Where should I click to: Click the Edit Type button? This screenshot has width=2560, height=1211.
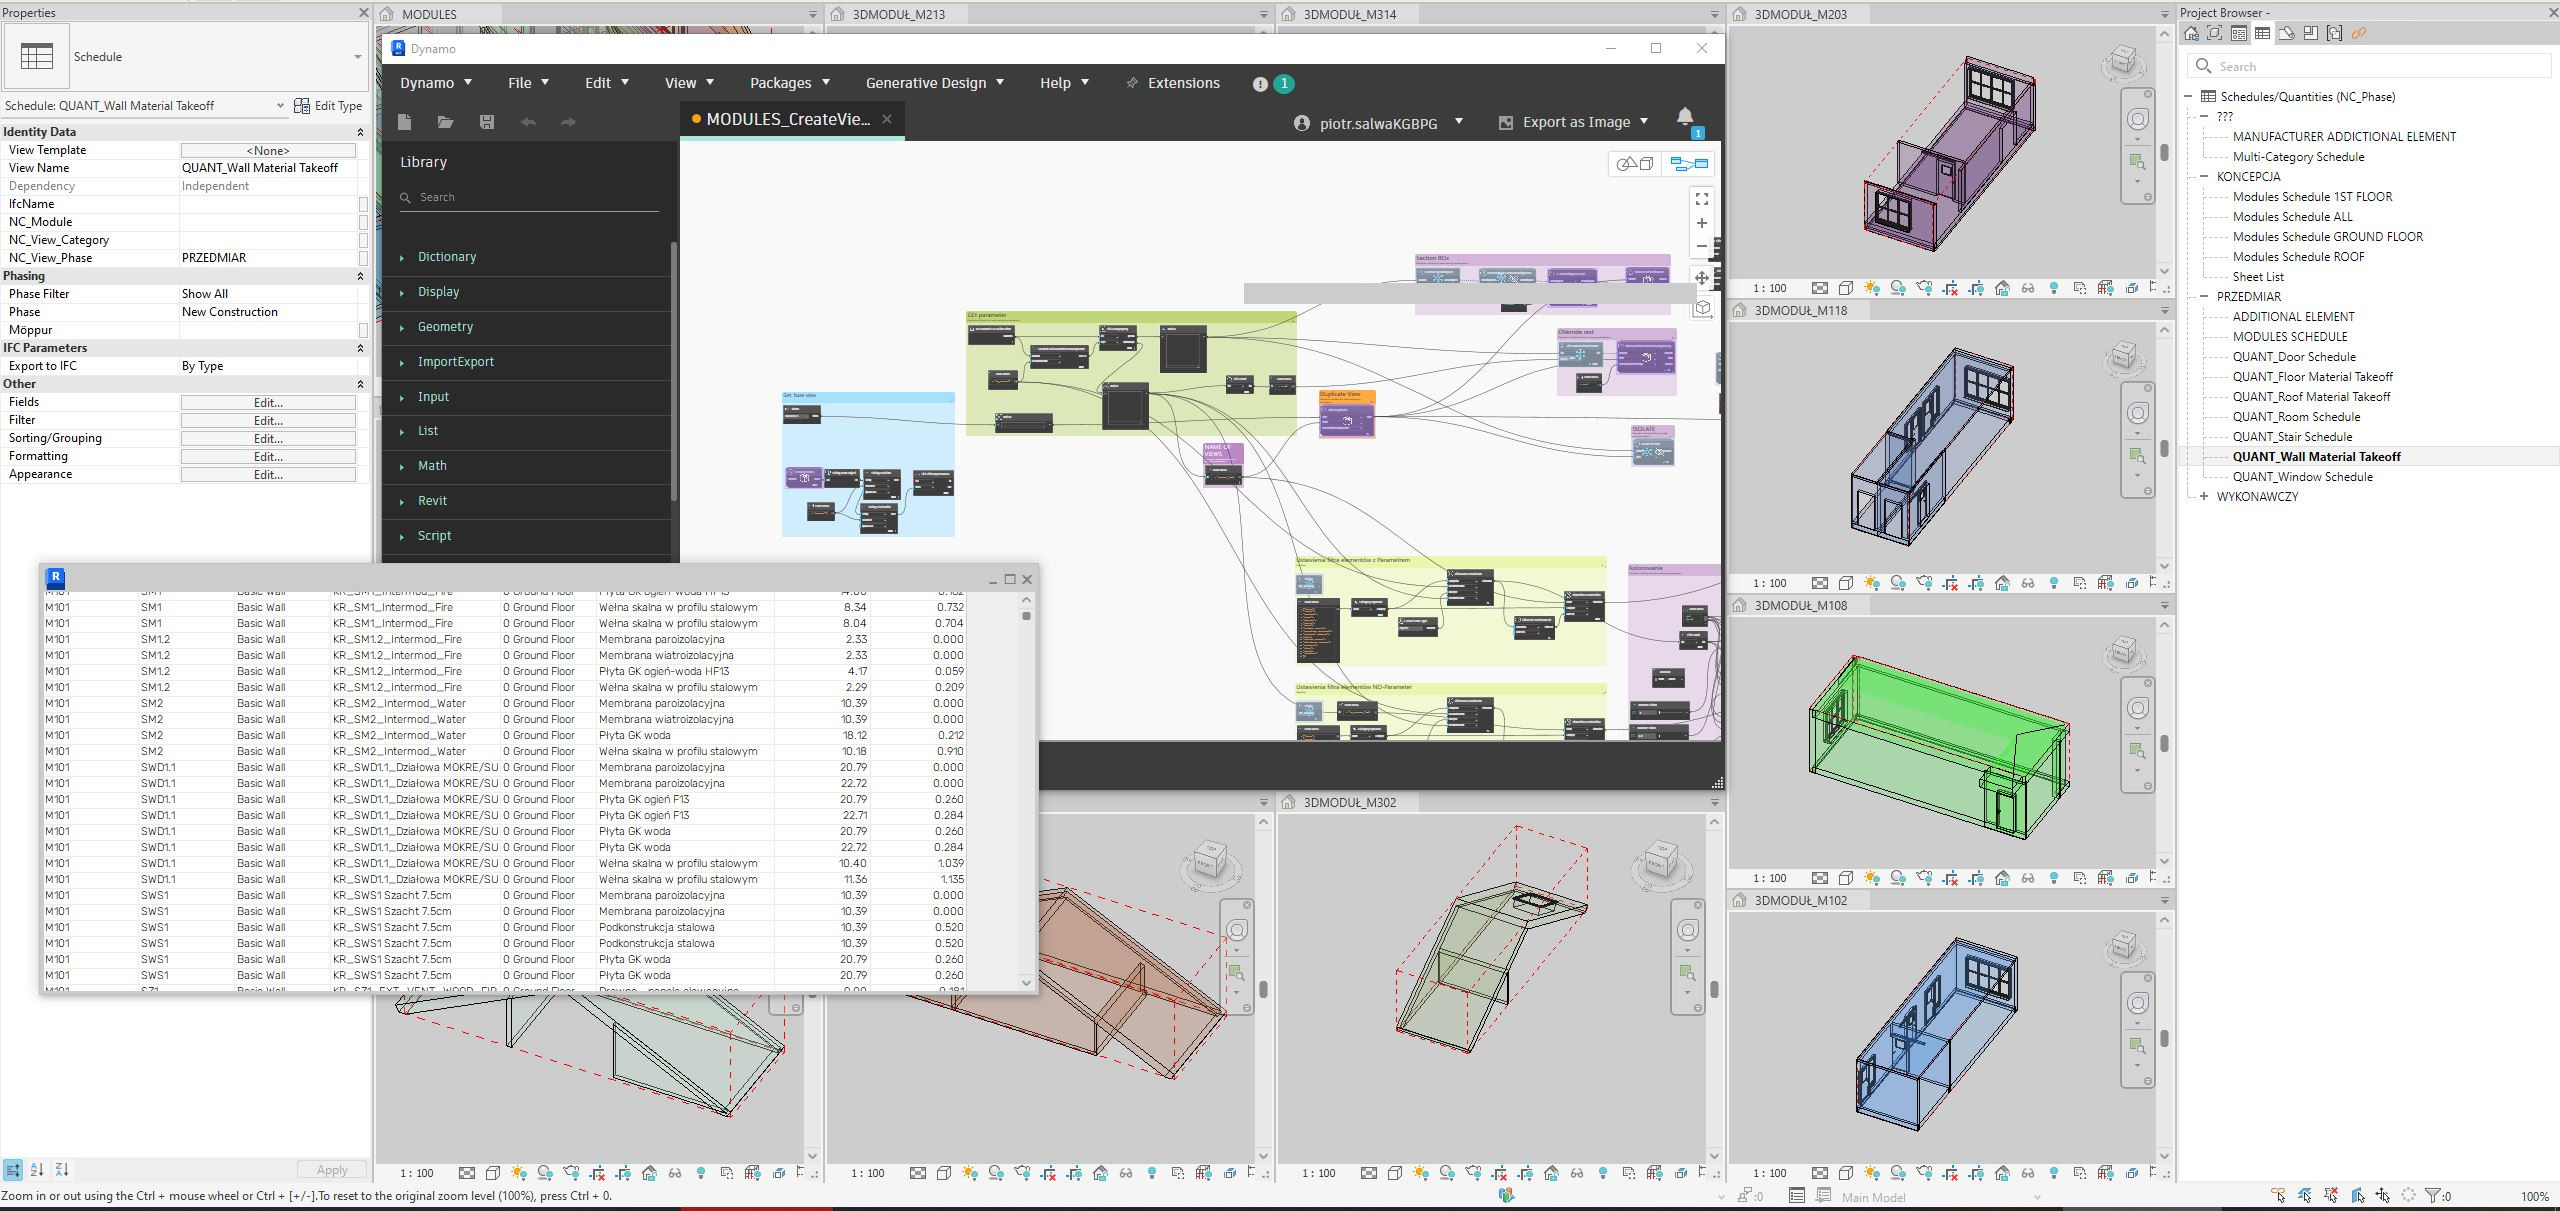point(329,106)
